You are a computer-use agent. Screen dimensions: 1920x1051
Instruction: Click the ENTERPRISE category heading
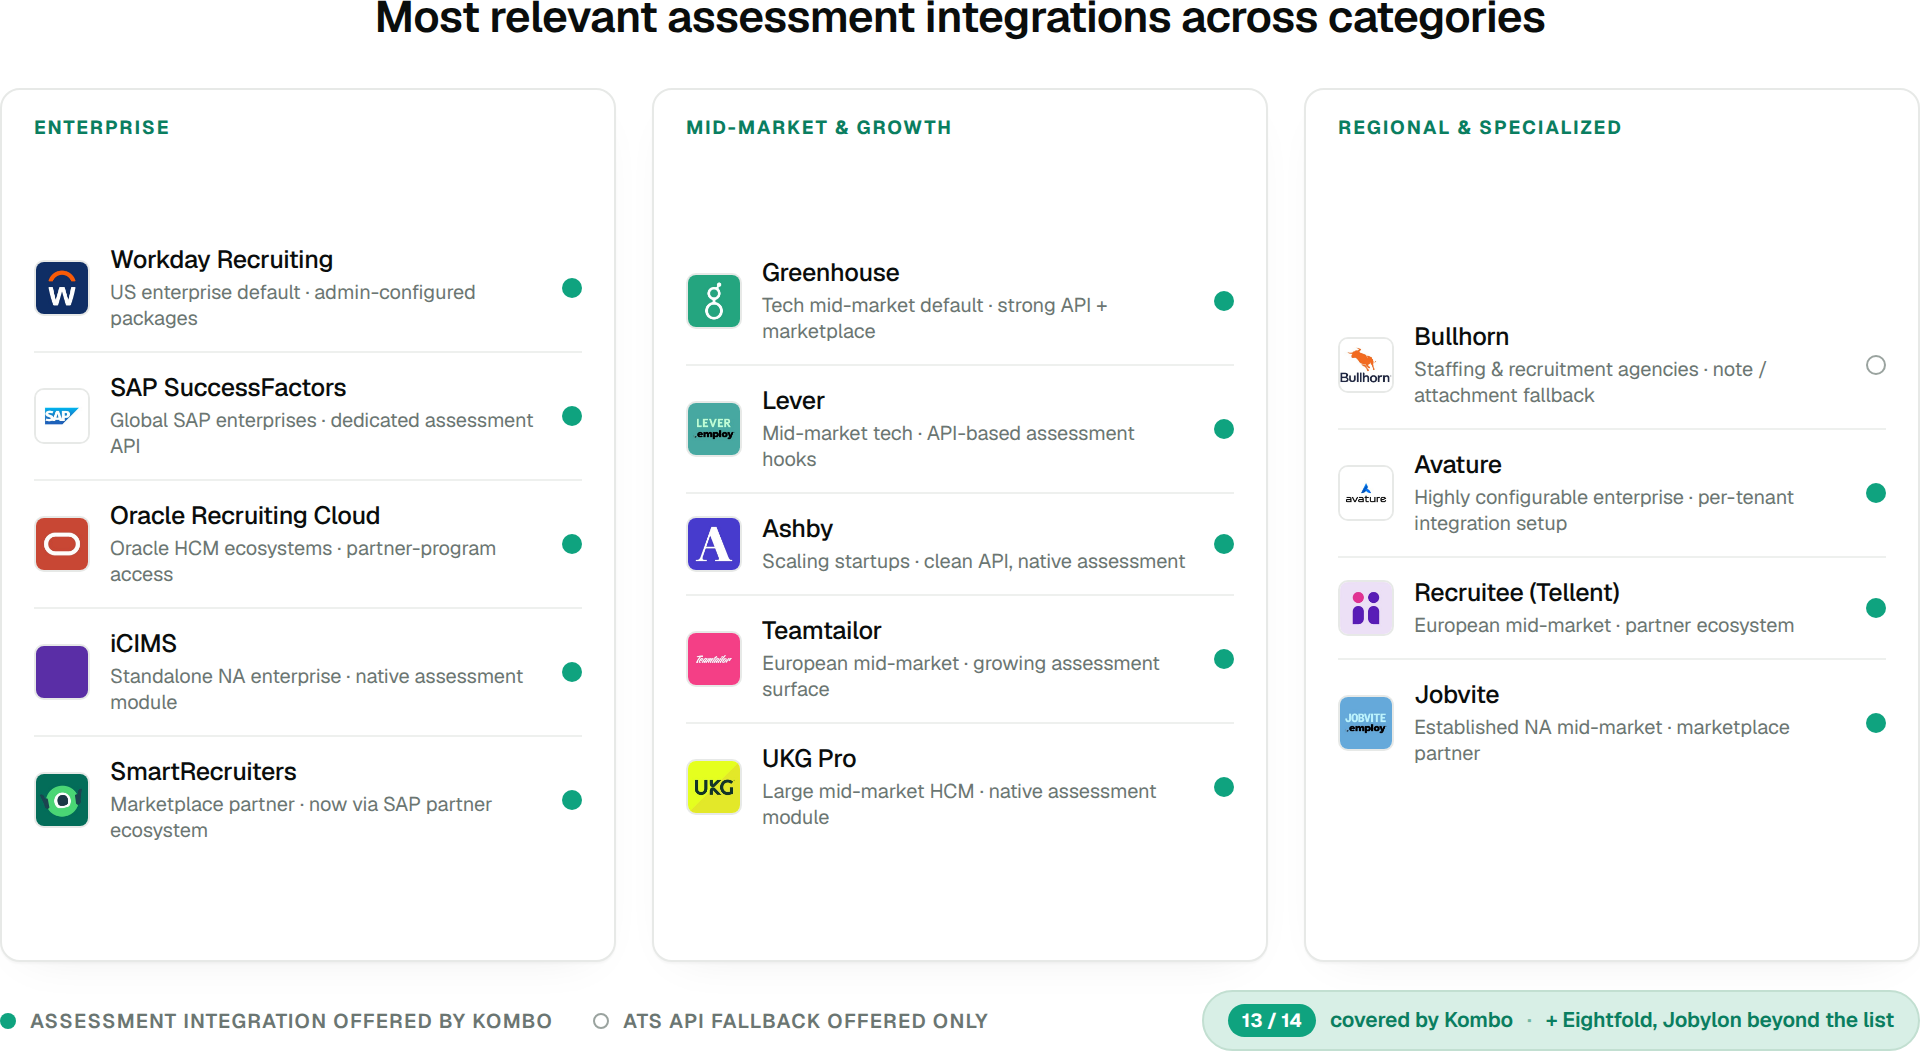102,128
